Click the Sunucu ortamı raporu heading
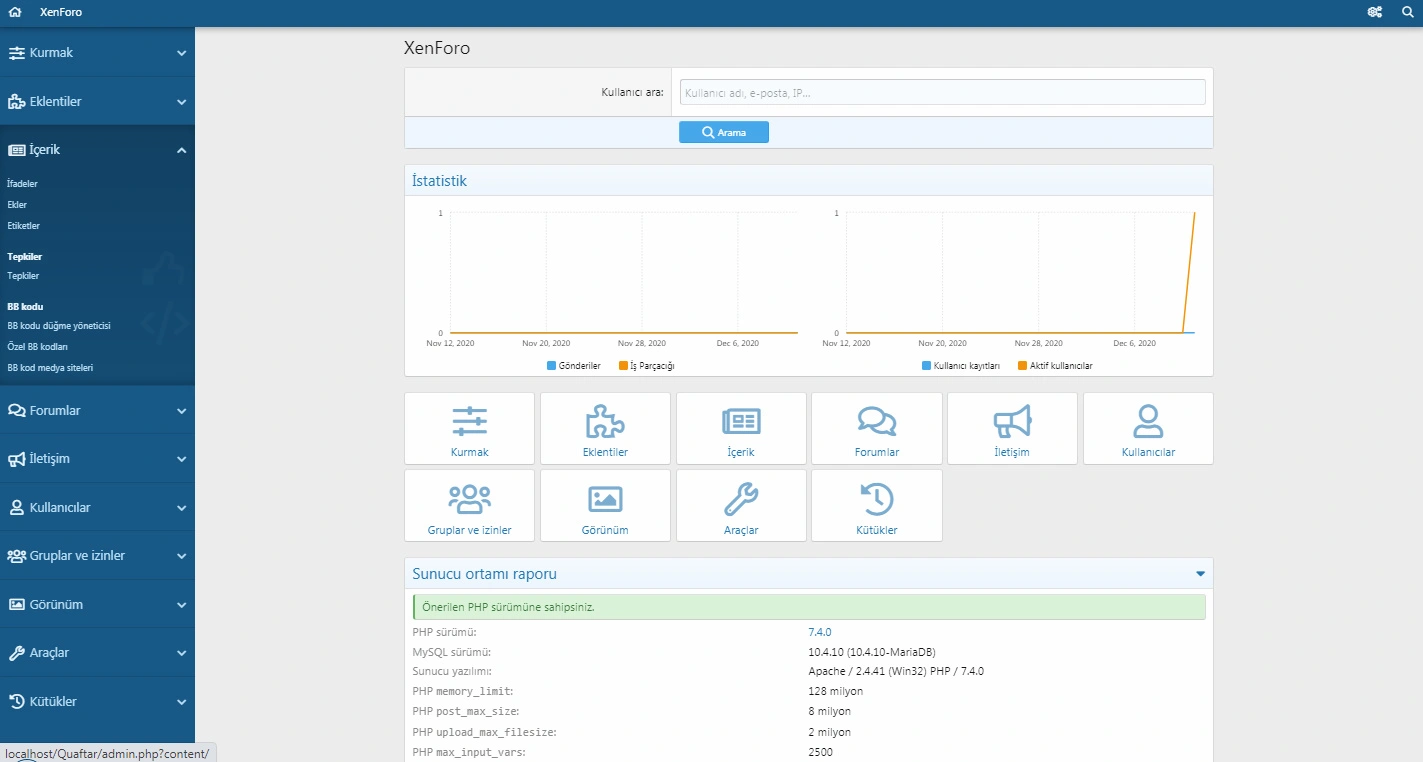 click(x=485, y=574)
